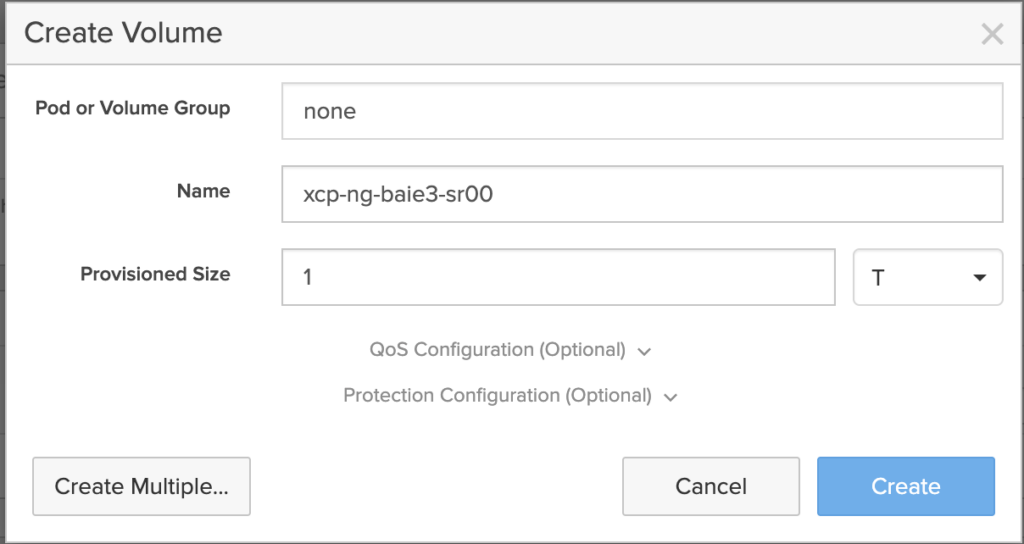The height and width of the screenshot is (544, 1024).
Task: Click the chevron icon beside Protection Configuration
Action: point(670,397)
